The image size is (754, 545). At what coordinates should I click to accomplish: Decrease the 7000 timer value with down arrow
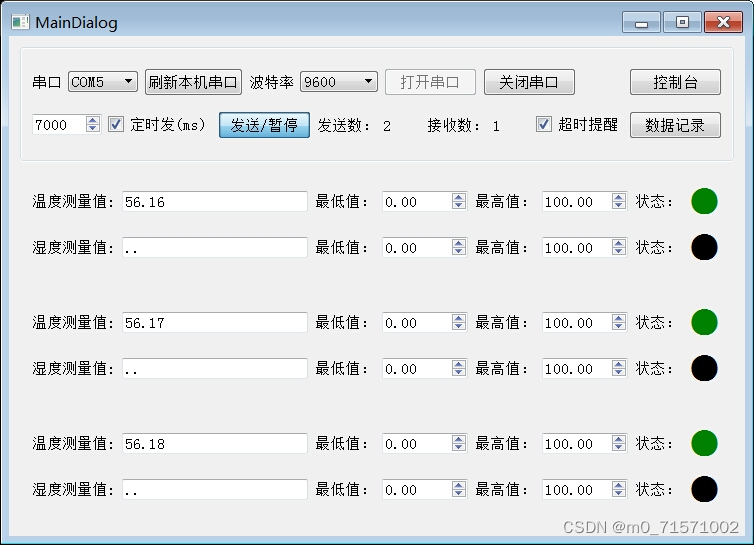93,128
